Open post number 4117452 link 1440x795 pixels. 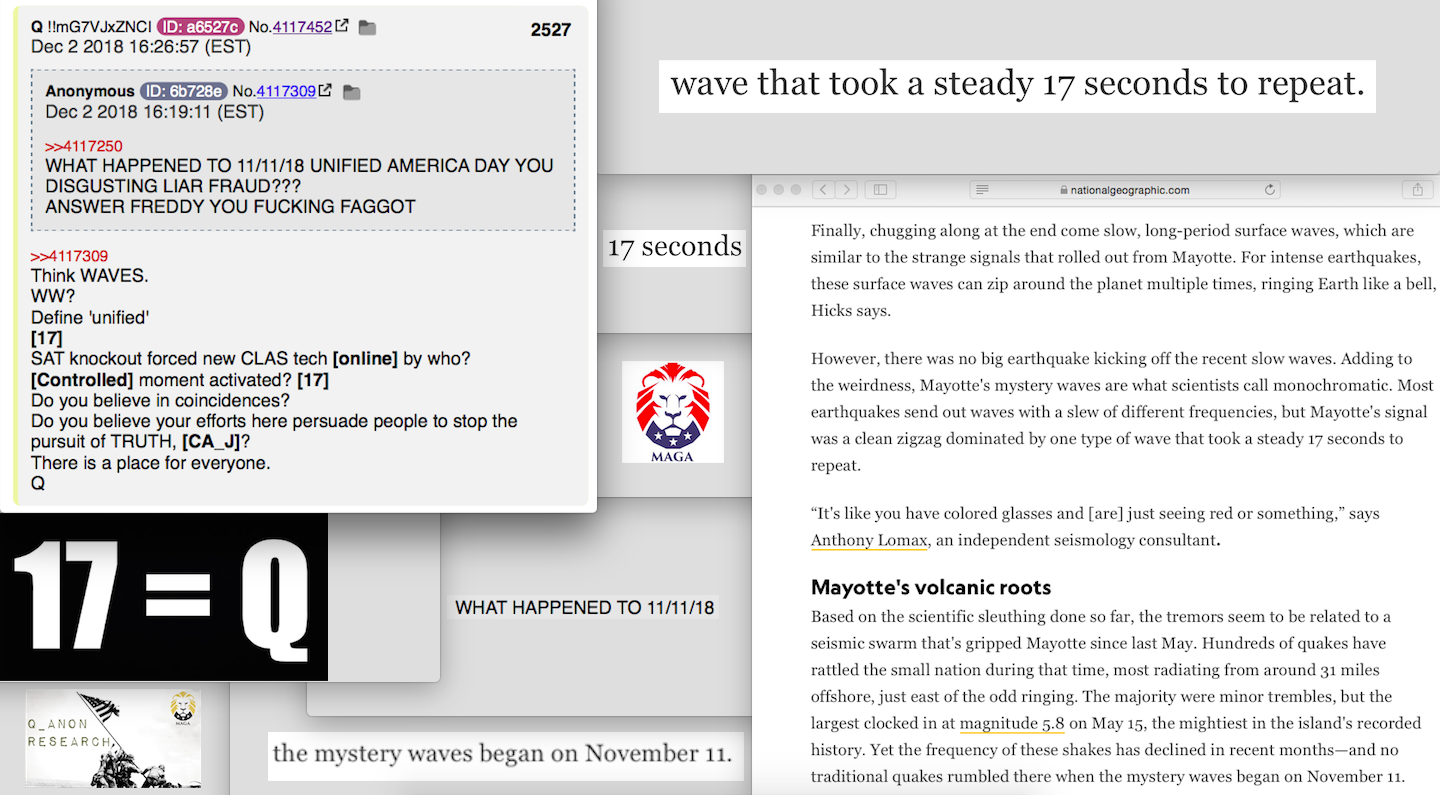pyautogui.click(x=301, y=27)
